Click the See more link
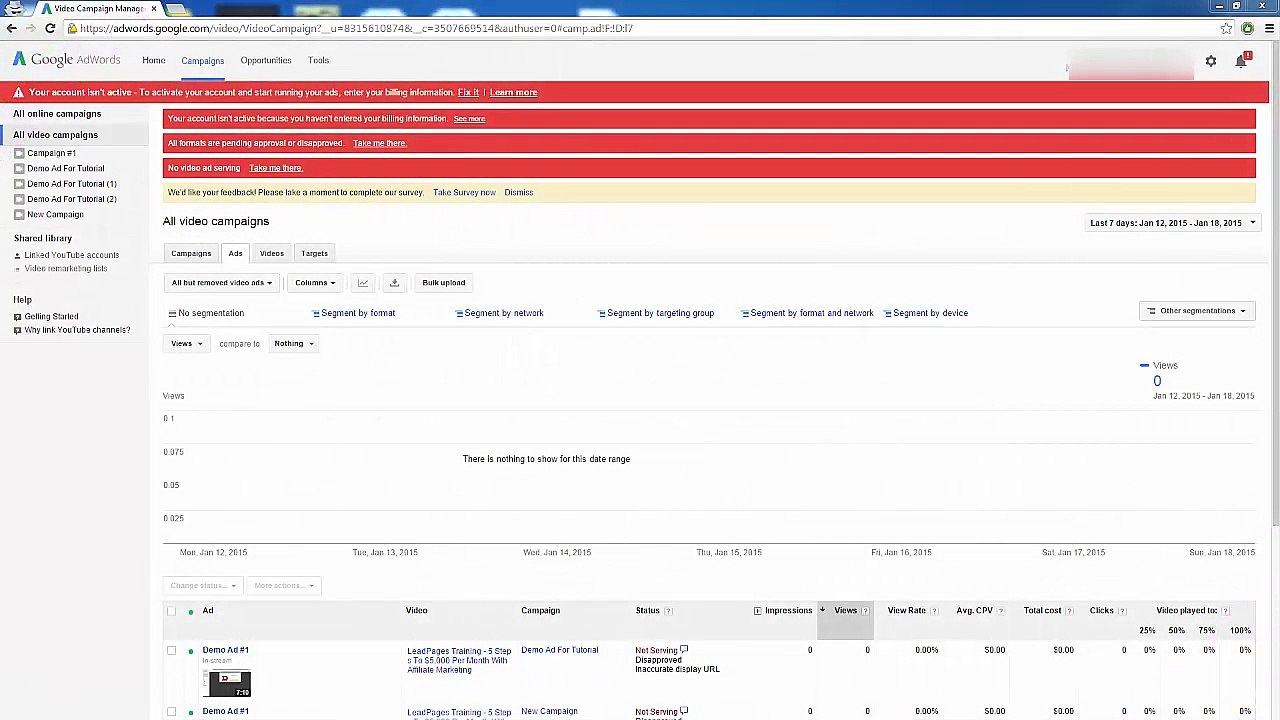 [469, 119]
